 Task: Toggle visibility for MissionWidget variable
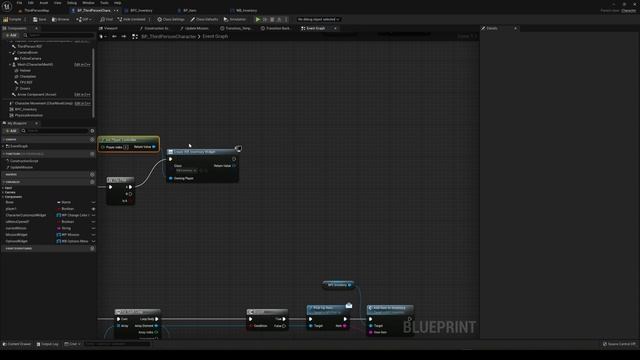pyautogui.click(x=93, y=235)
